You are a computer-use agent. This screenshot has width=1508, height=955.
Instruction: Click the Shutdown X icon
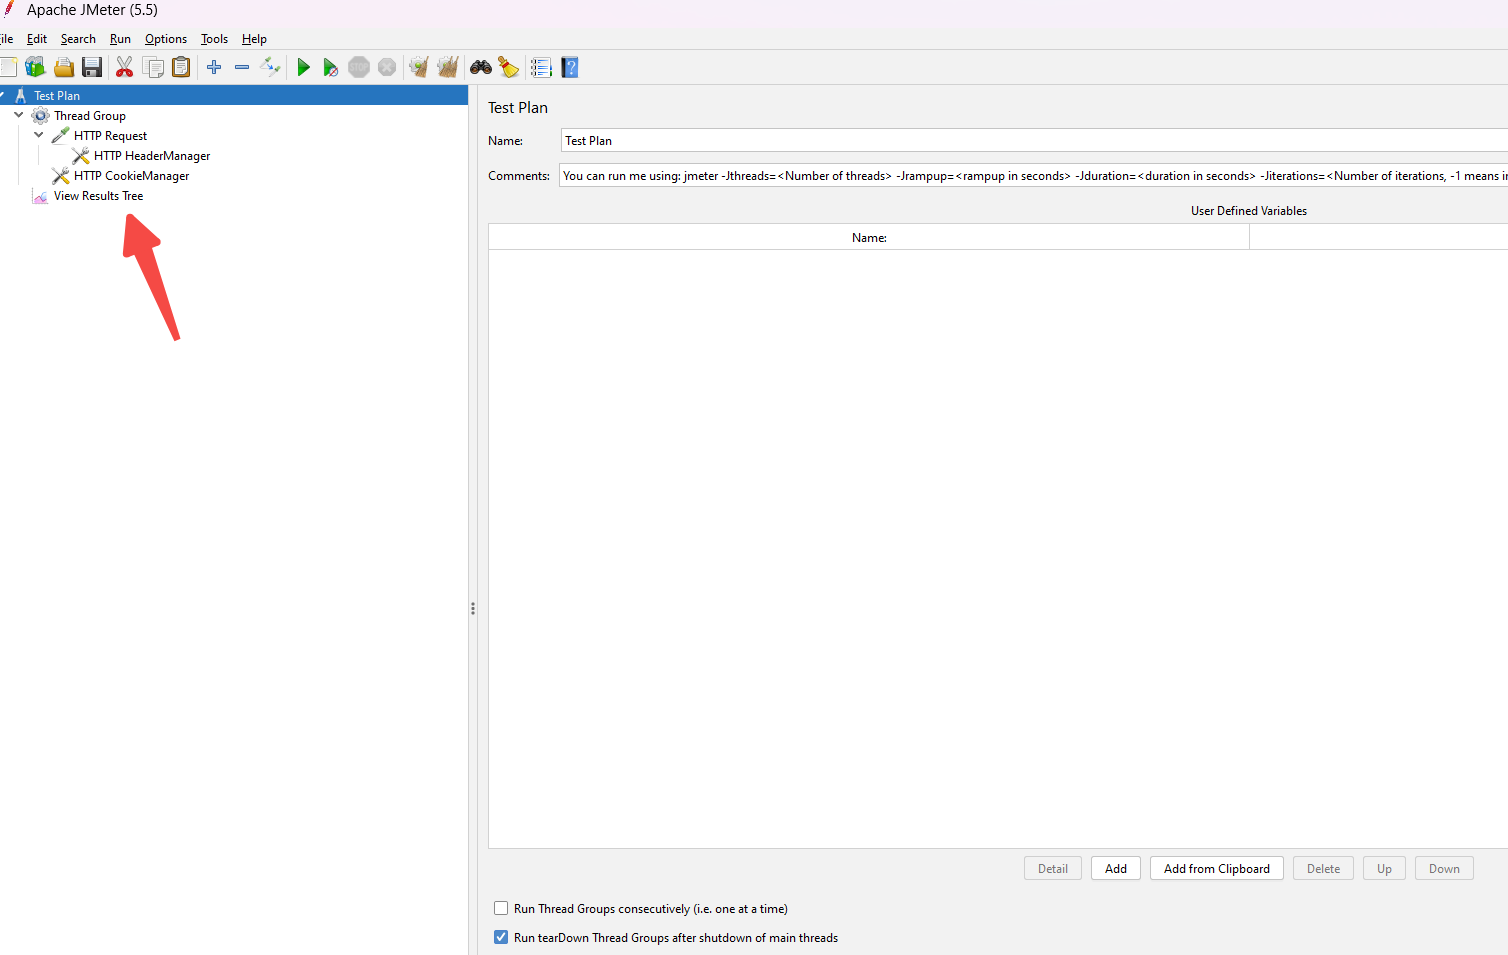point(387,67)
